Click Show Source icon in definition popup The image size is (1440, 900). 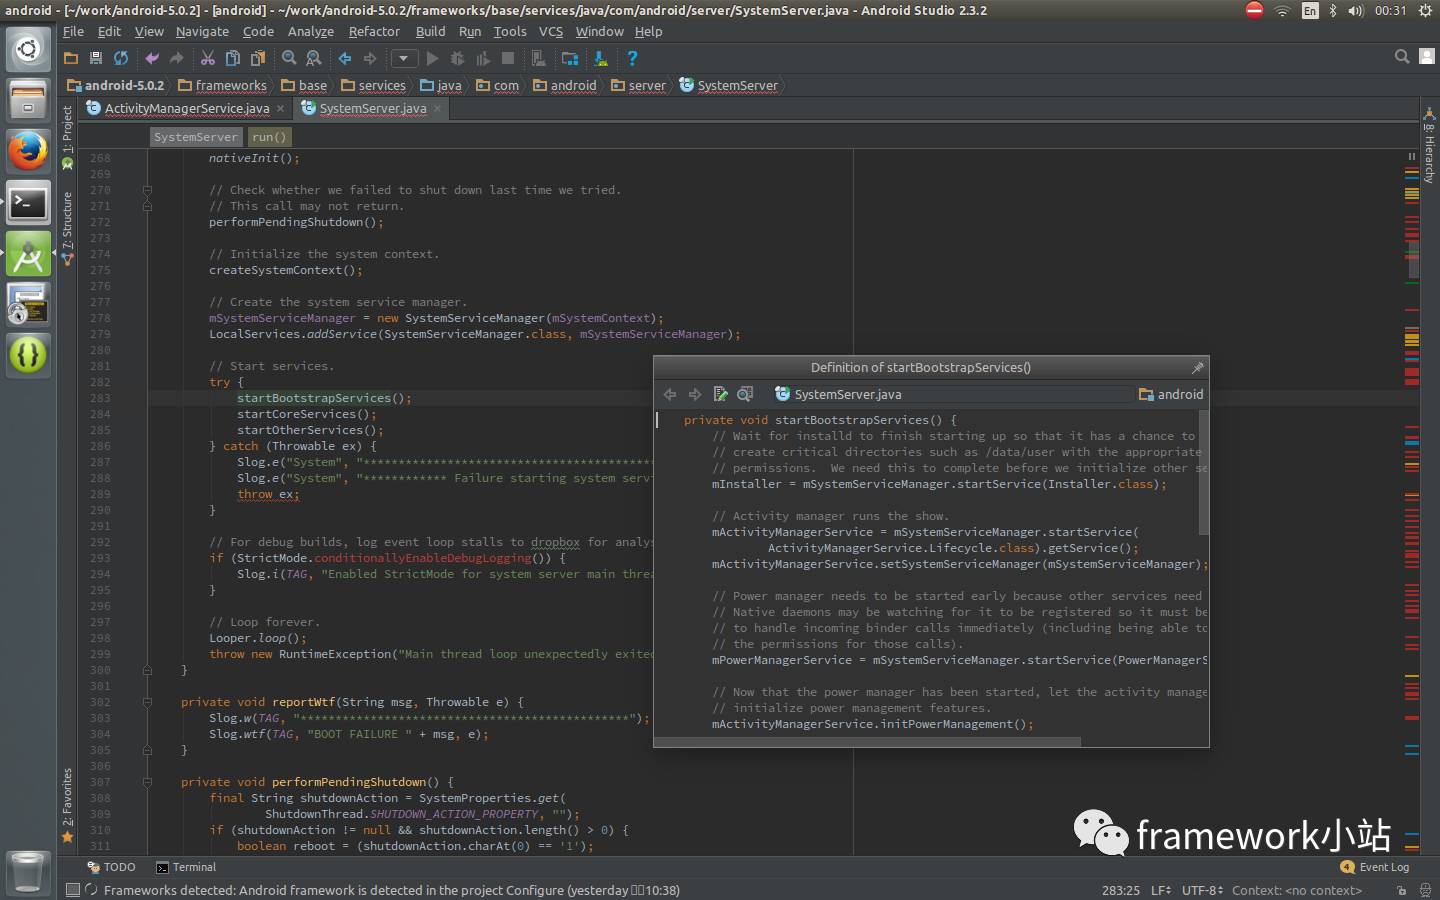(745, 394)
